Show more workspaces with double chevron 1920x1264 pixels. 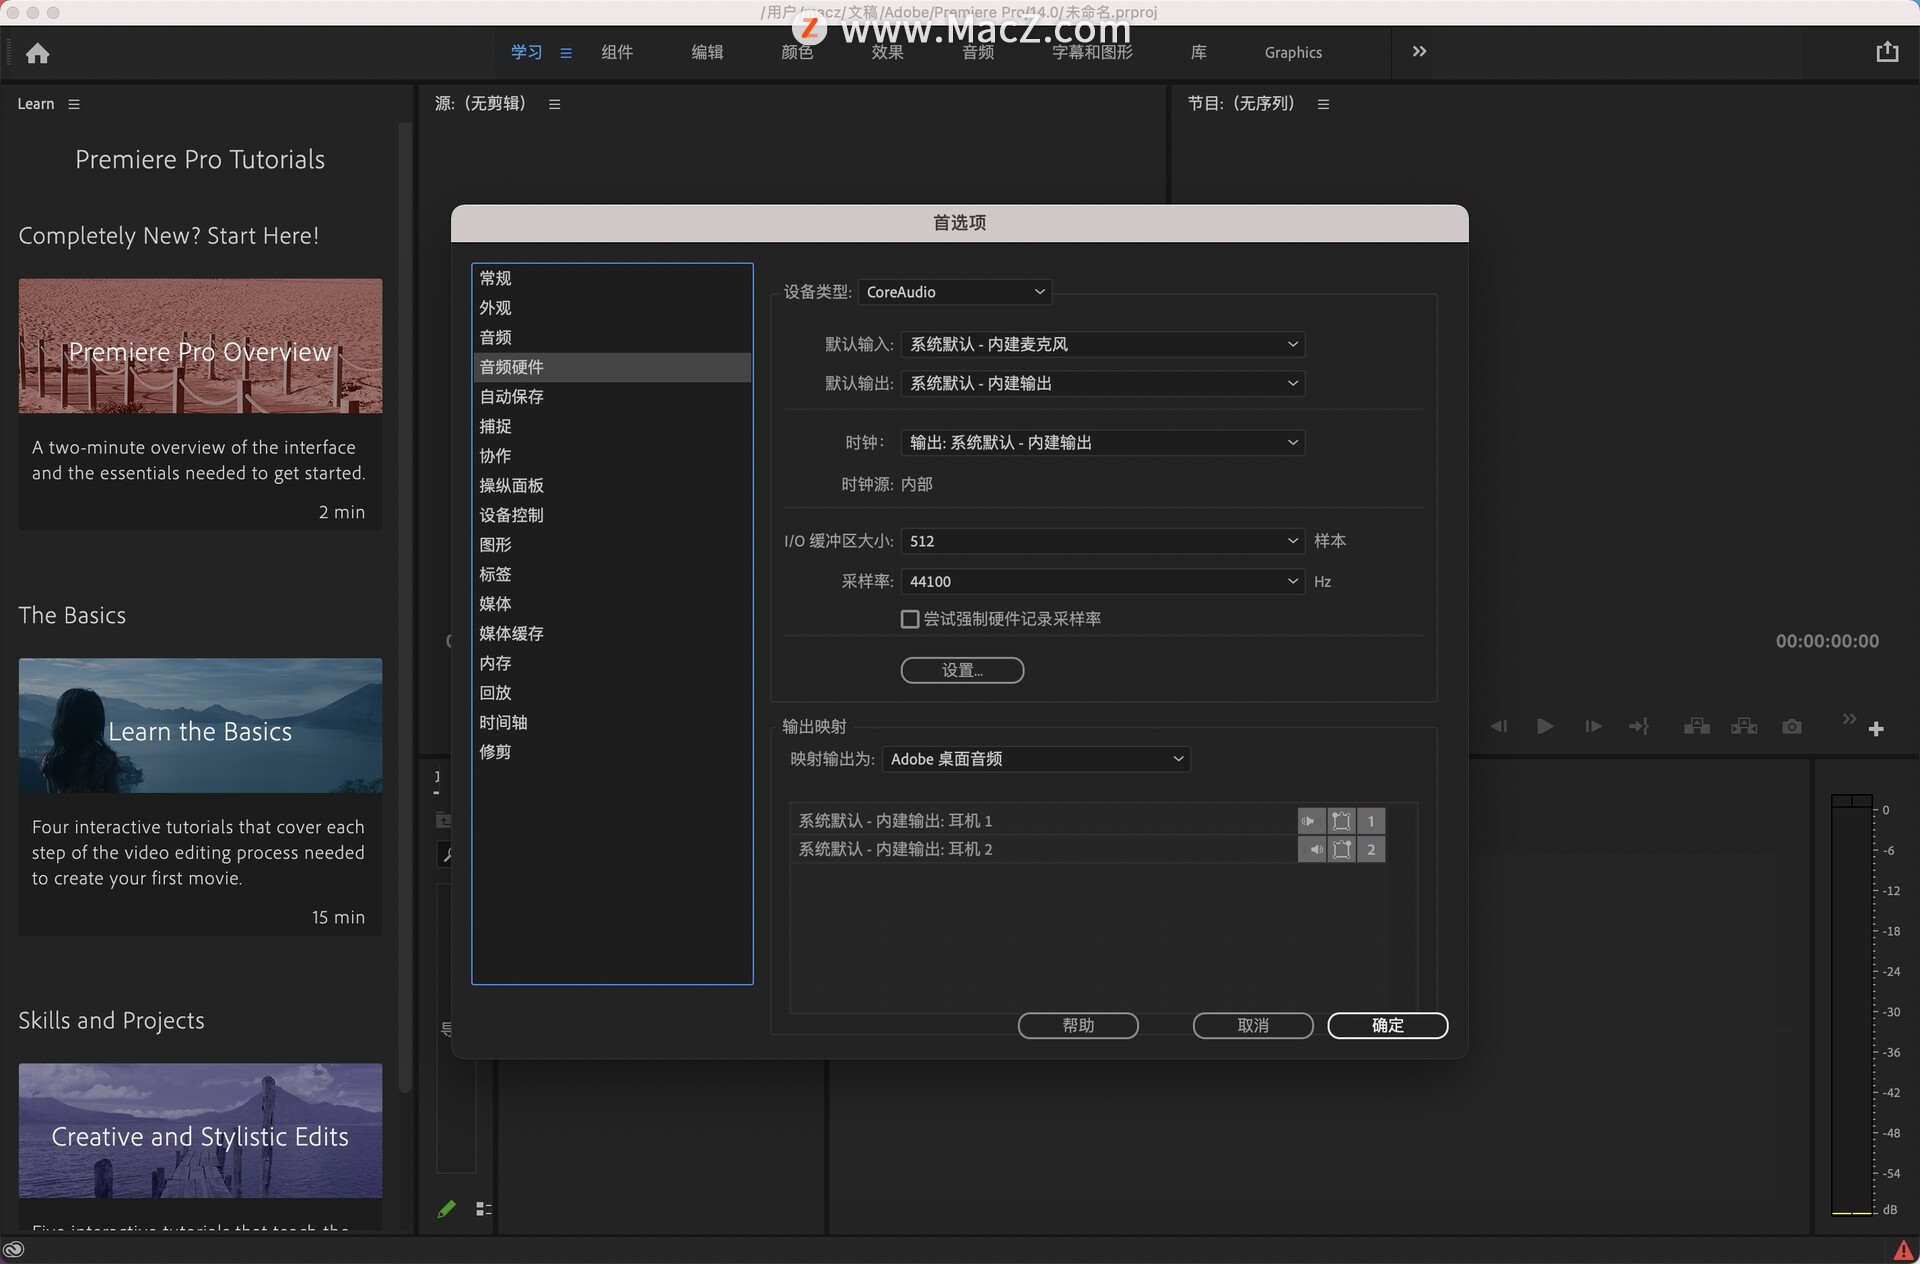(x=1419, y=52)
